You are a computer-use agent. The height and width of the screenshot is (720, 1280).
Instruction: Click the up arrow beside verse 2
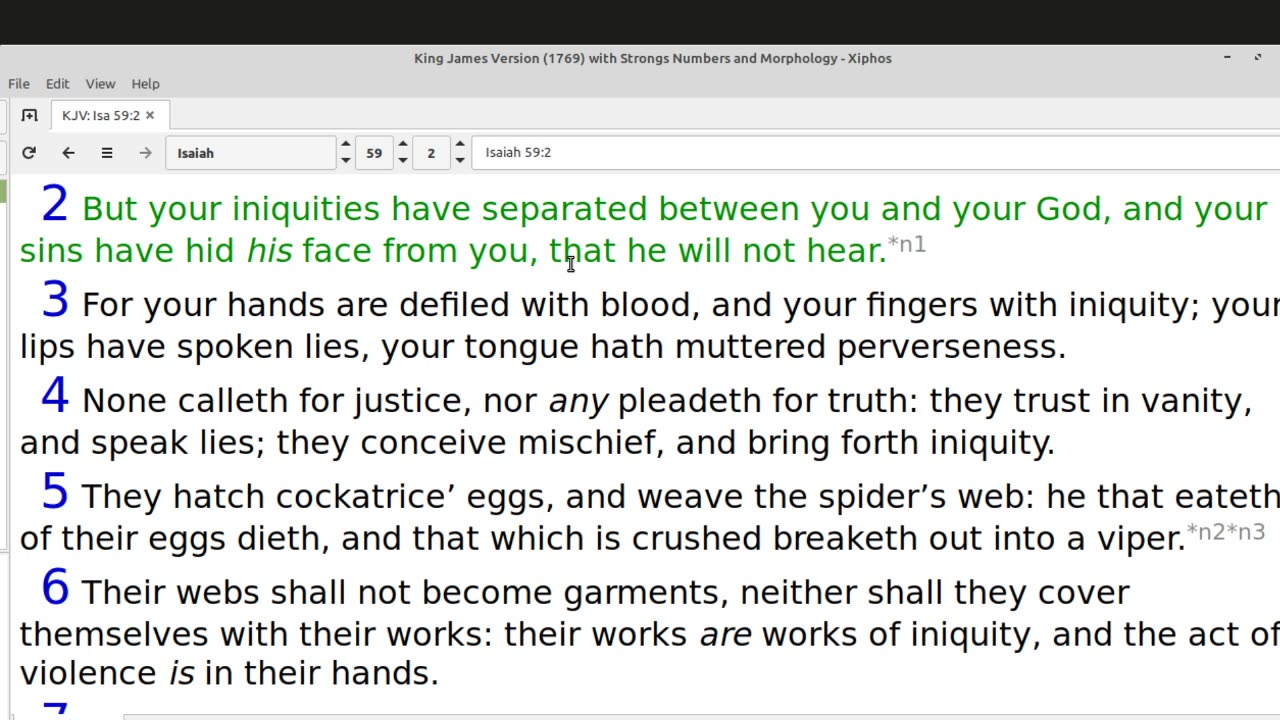459,145
